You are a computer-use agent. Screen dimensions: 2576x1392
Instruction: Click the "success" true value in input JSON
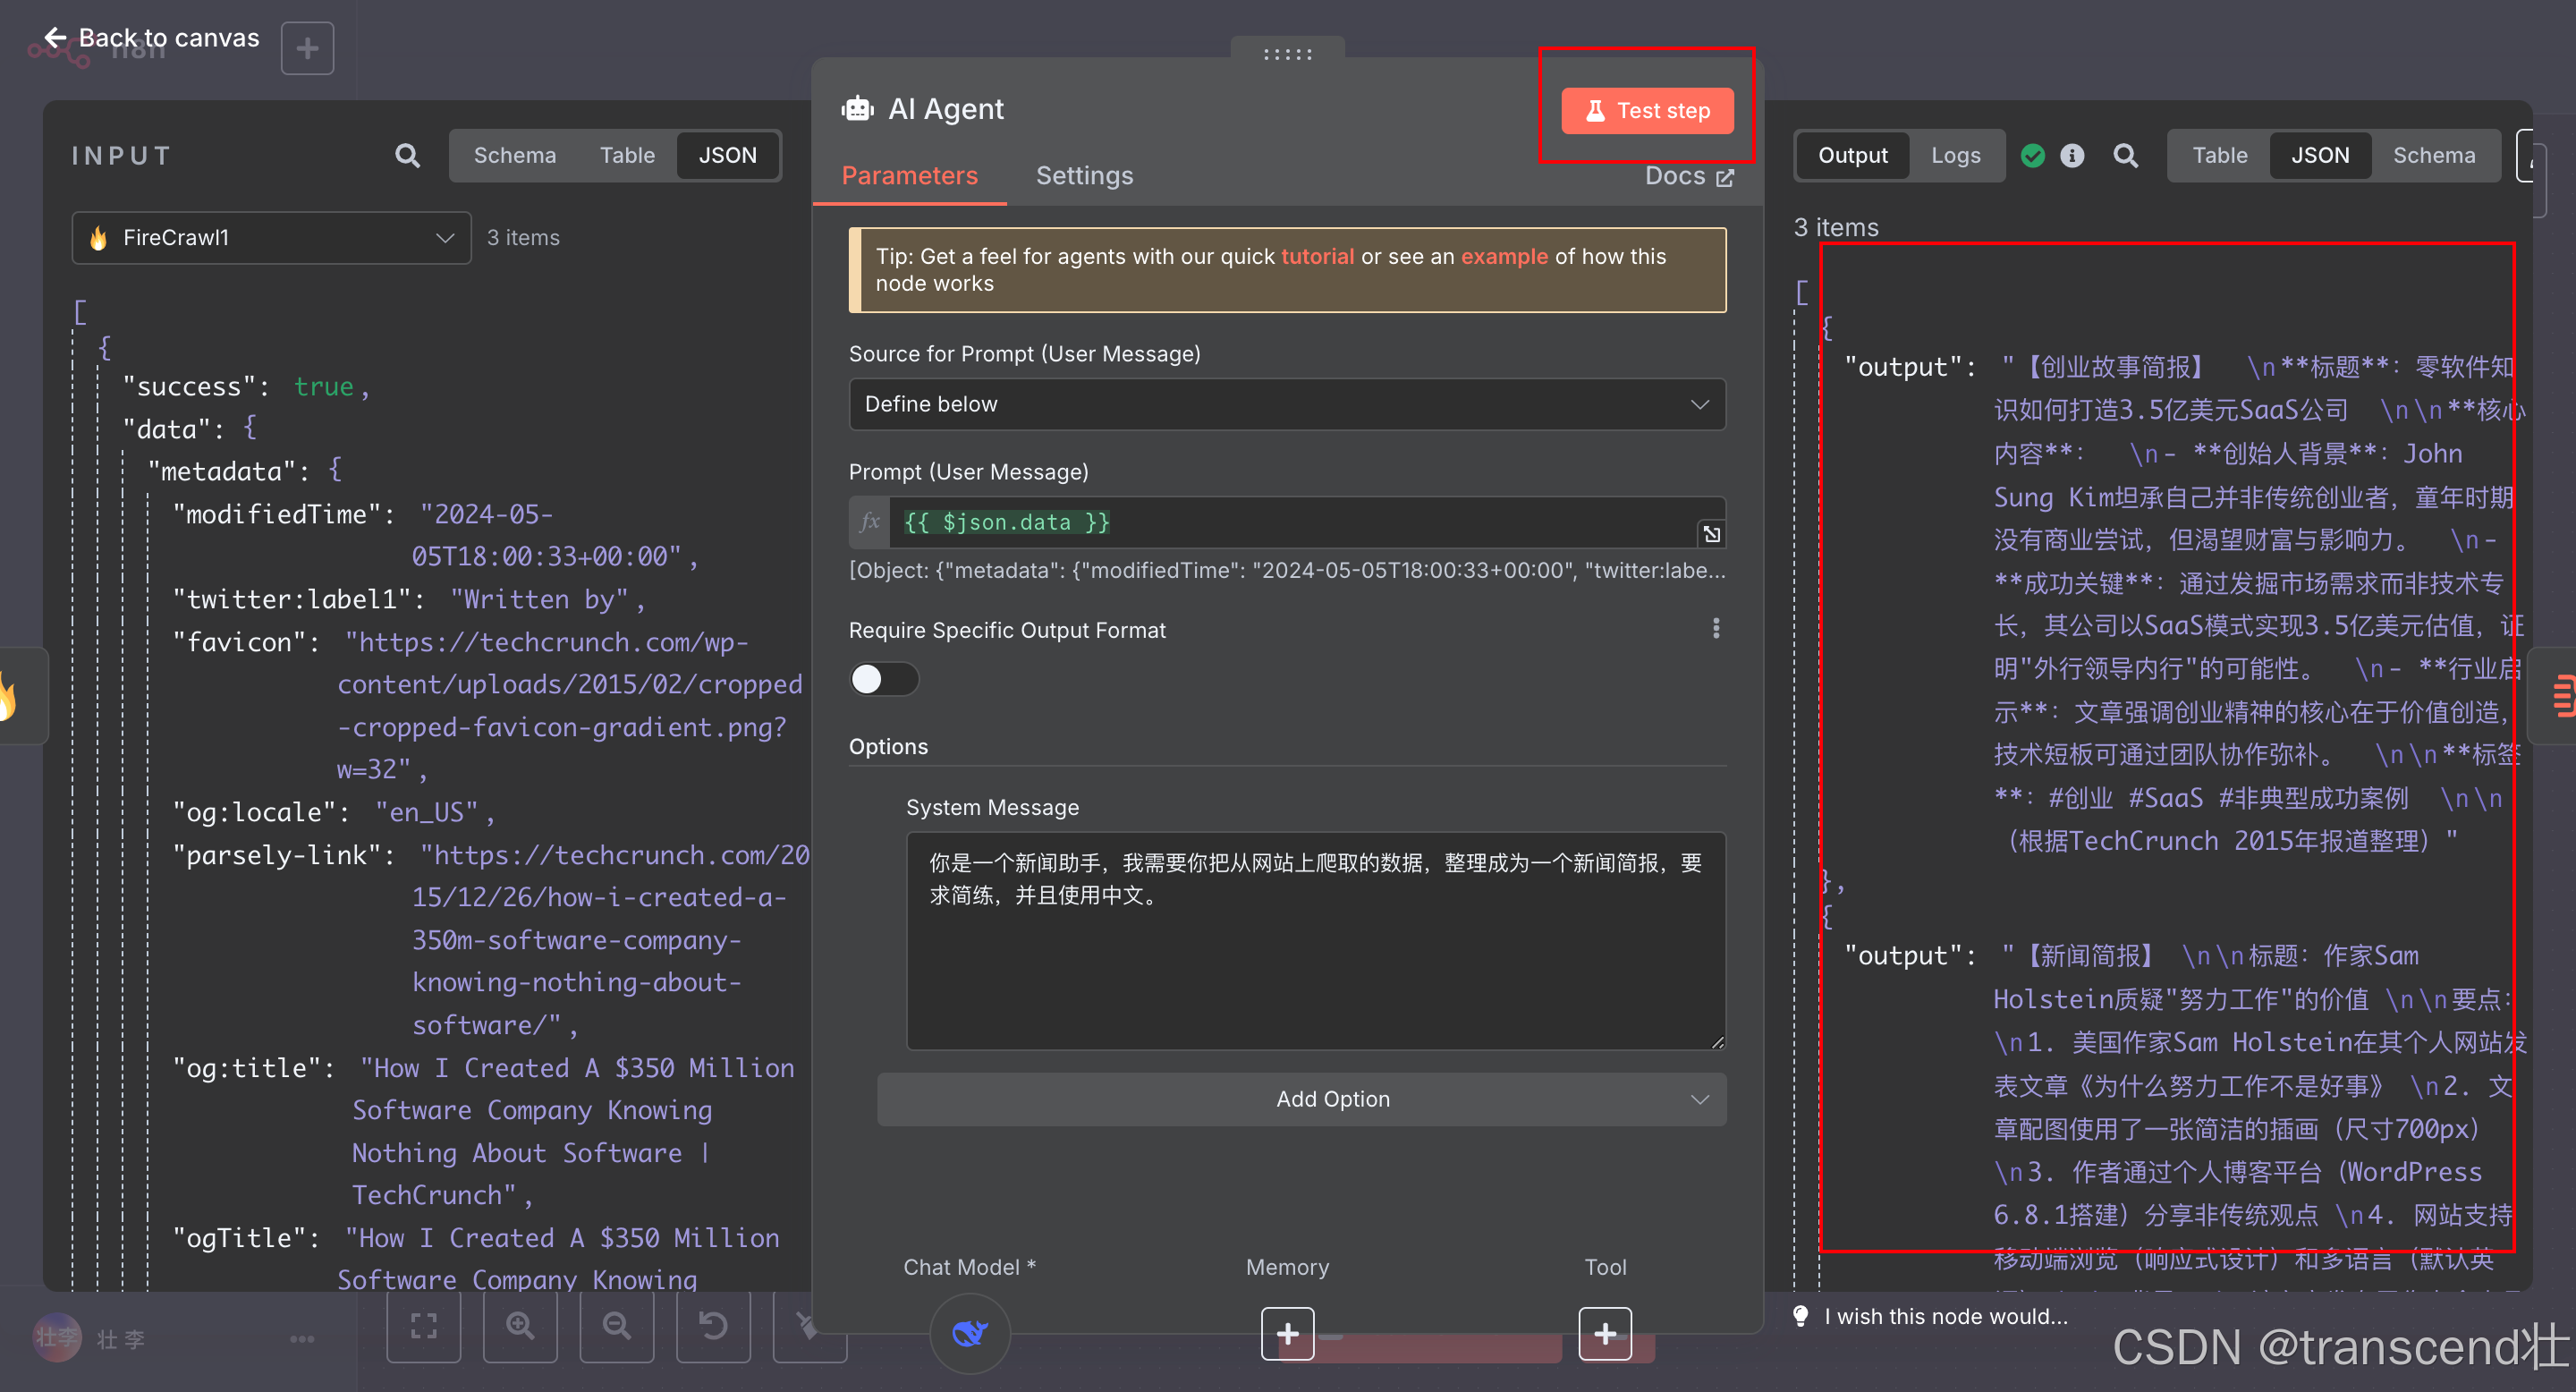tap(323, 387)
